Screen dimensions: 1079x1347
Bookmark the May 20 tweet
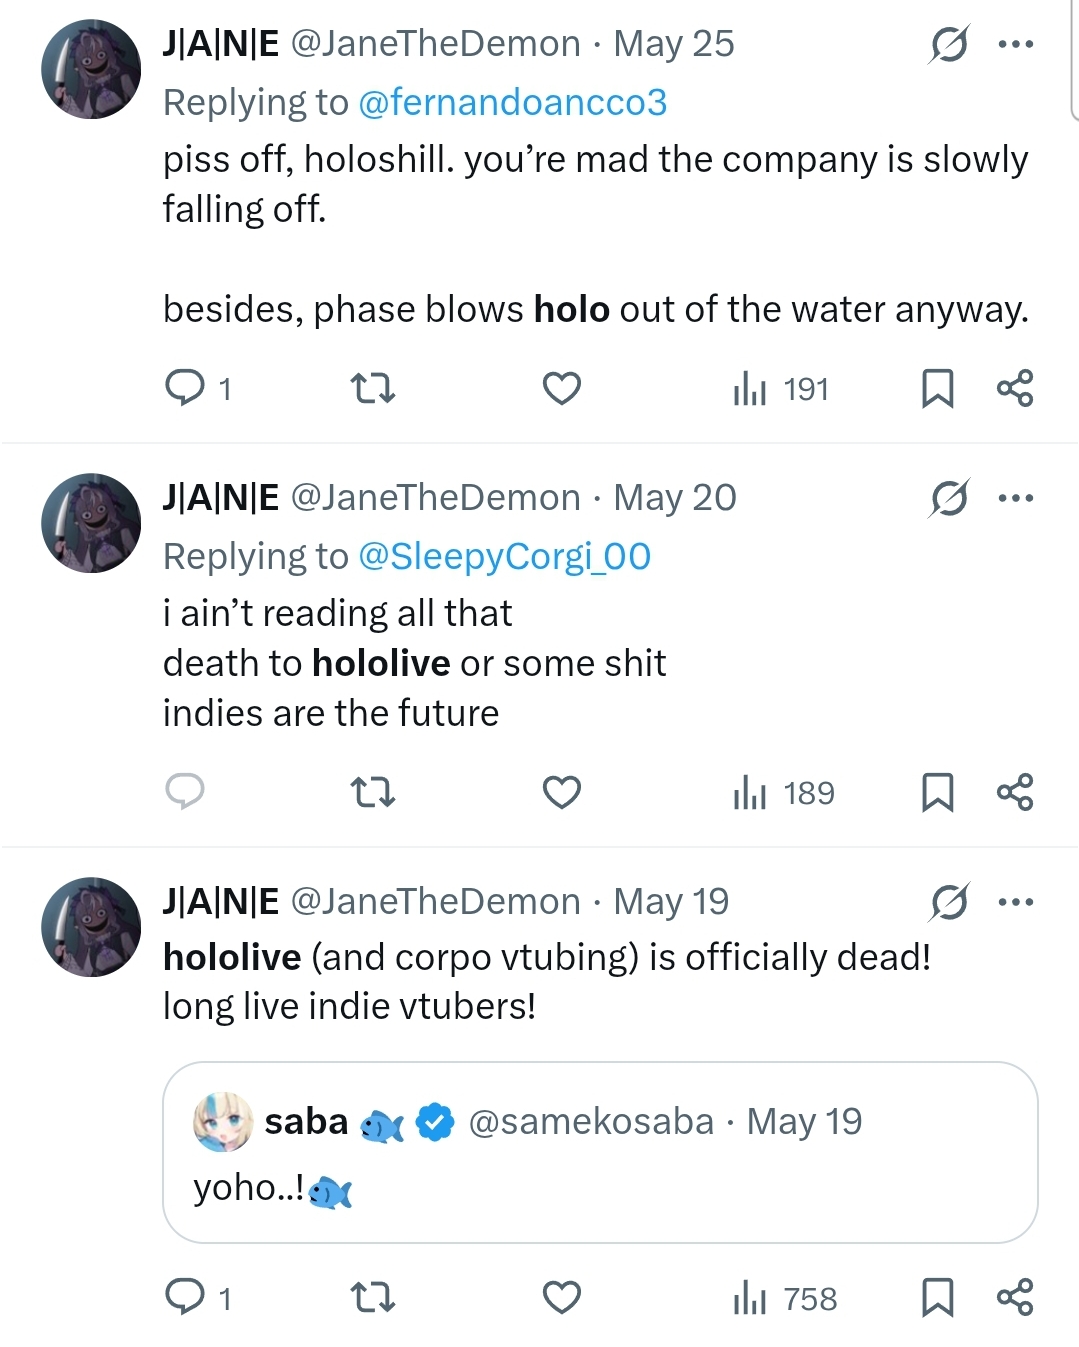pos(937,792)
